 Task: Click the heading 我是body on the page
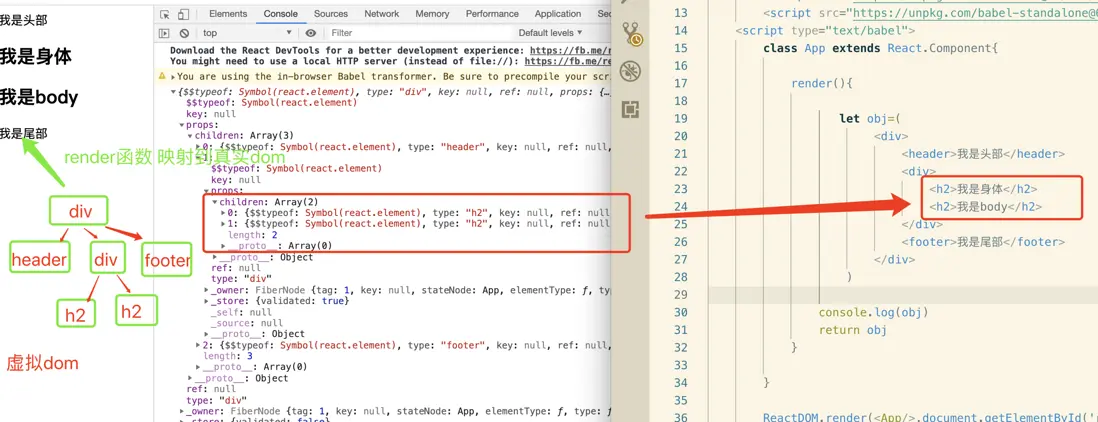(39, 97)
